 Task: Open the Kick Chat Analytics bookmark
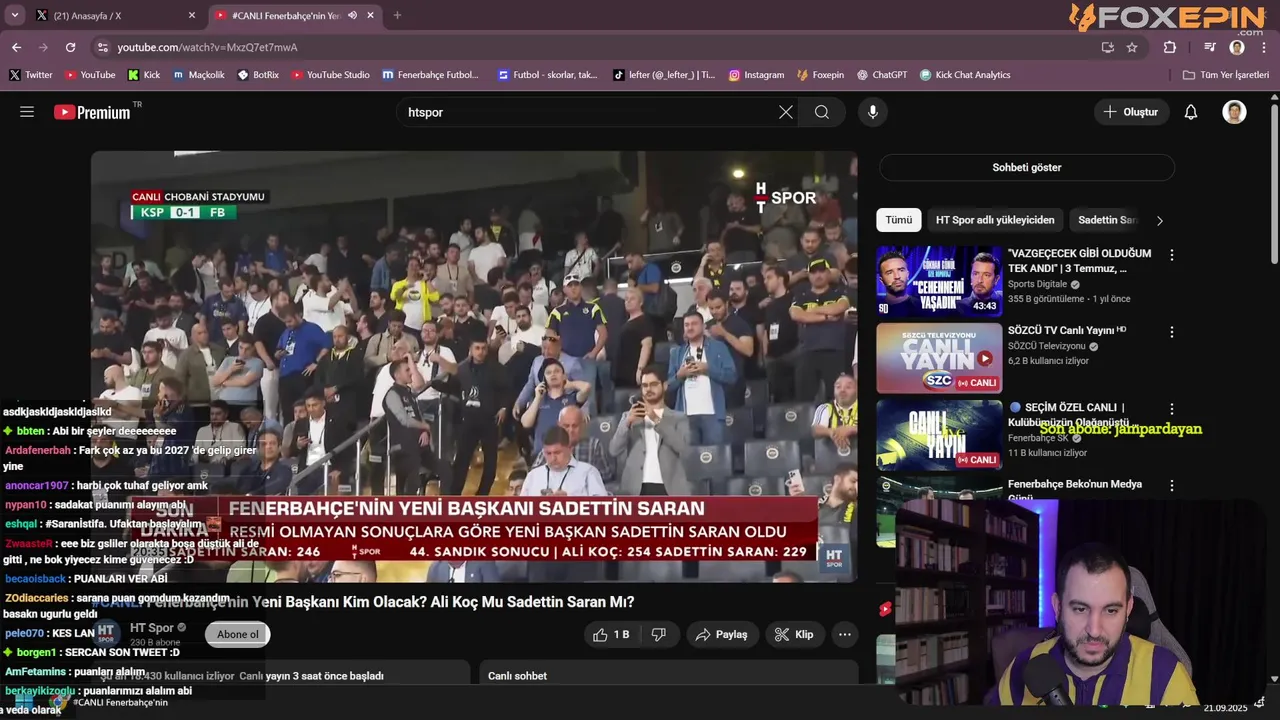pos(965,75)
